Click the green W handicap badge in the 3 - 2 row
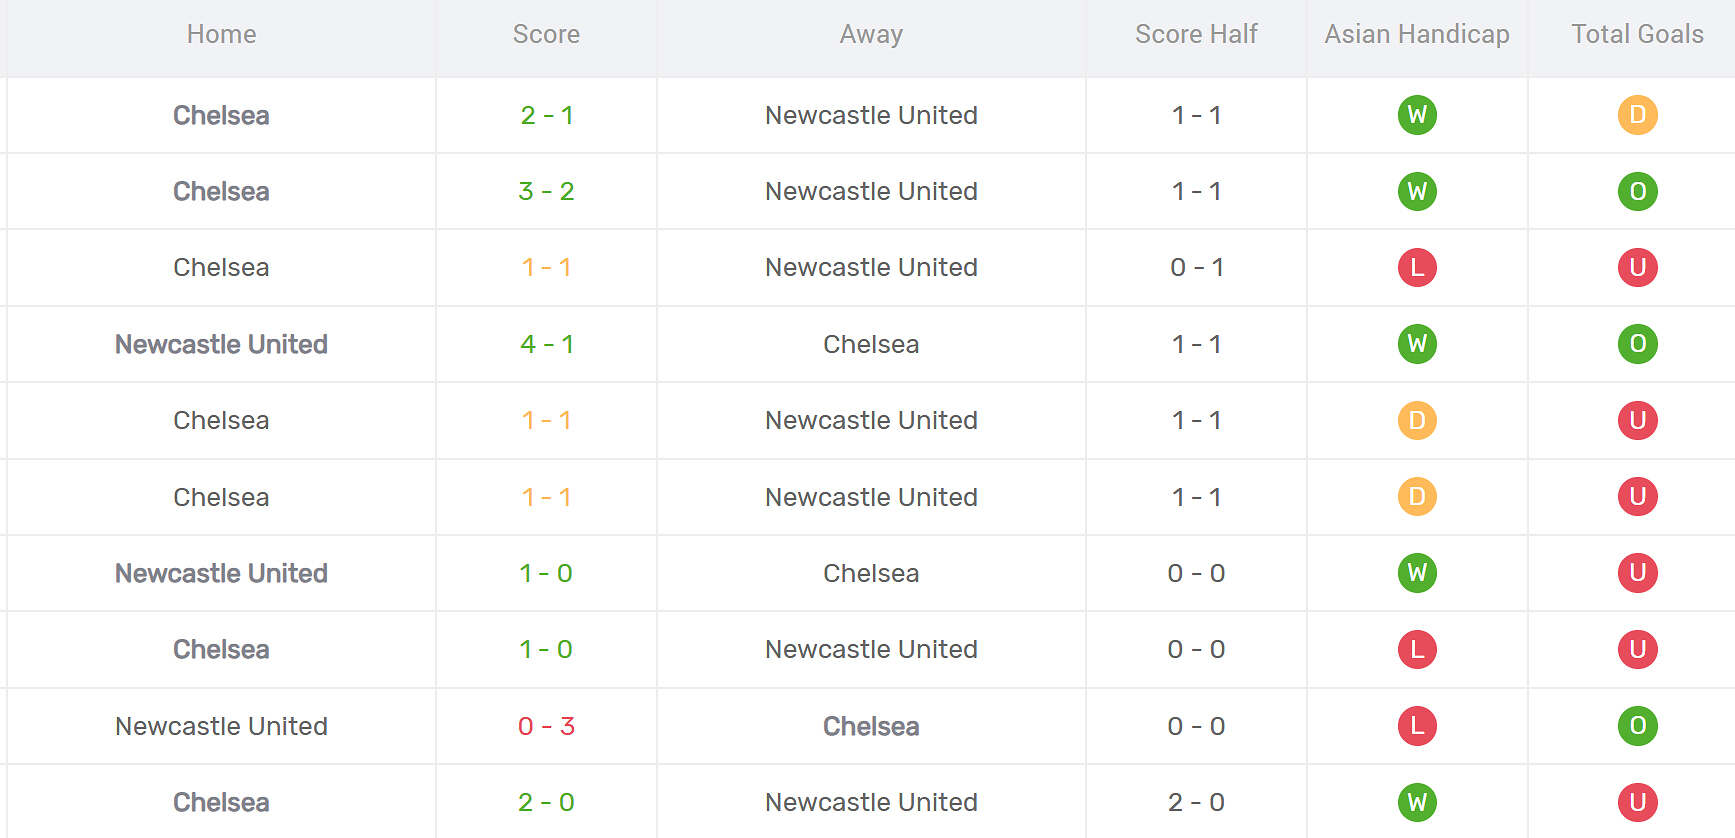The image size is (1735, 838). pos(1417,191)
